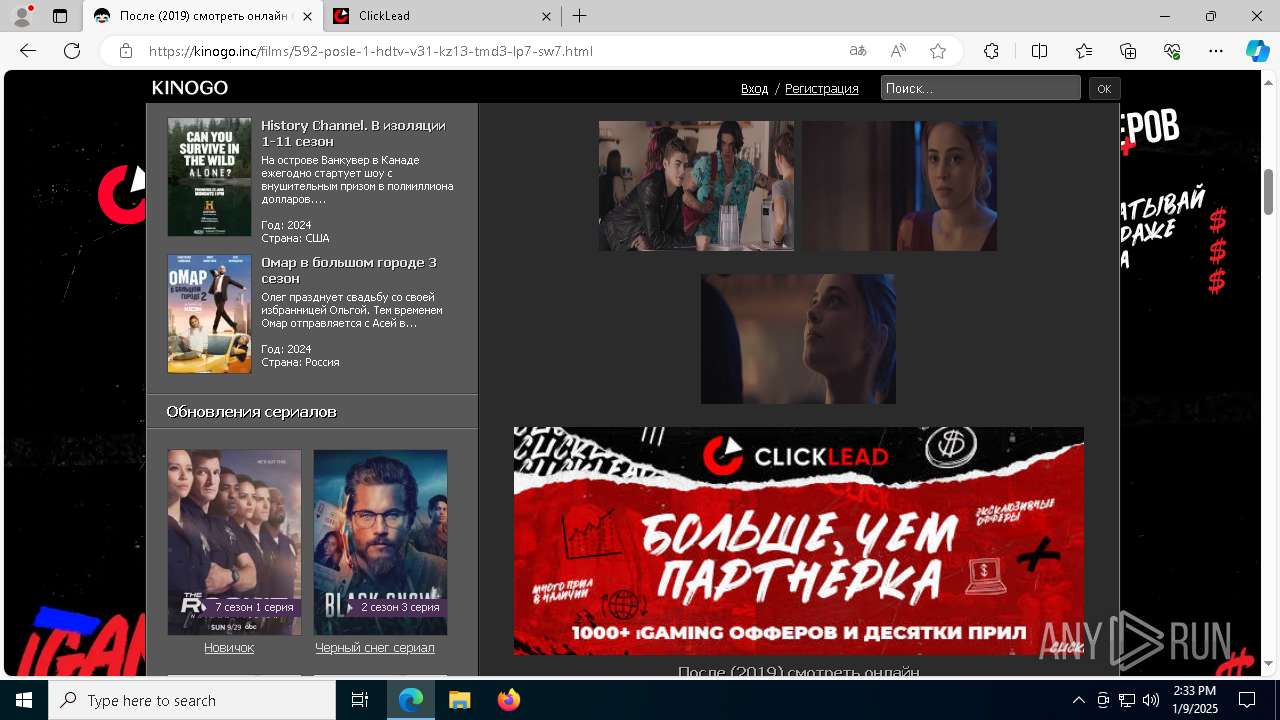Click the KINOGO site logo

pyautogui.click(x=190, y=88)
